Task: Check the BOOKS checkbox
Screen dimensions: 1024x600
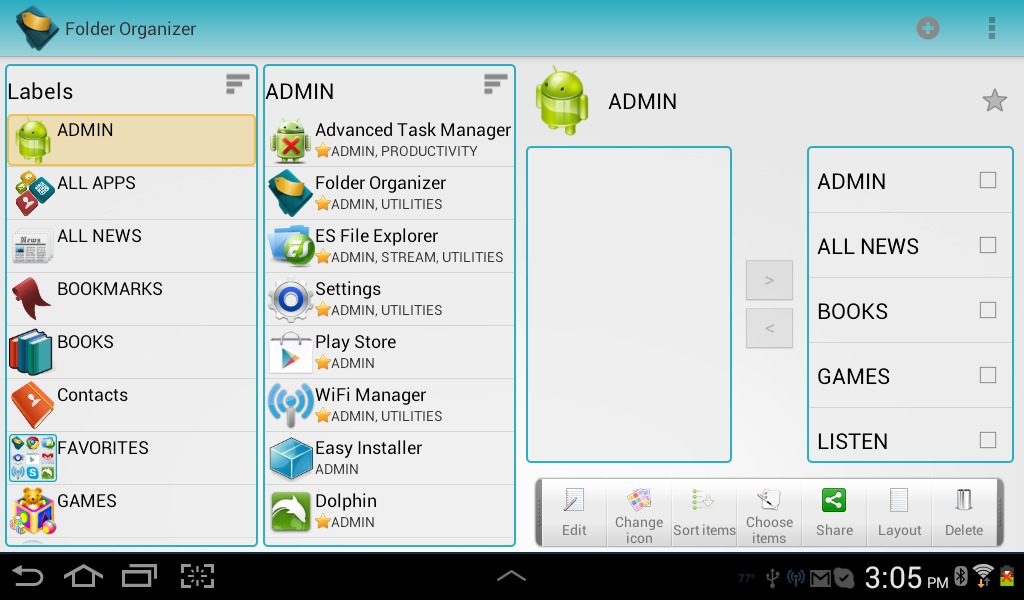Action: tap(987, 309)
